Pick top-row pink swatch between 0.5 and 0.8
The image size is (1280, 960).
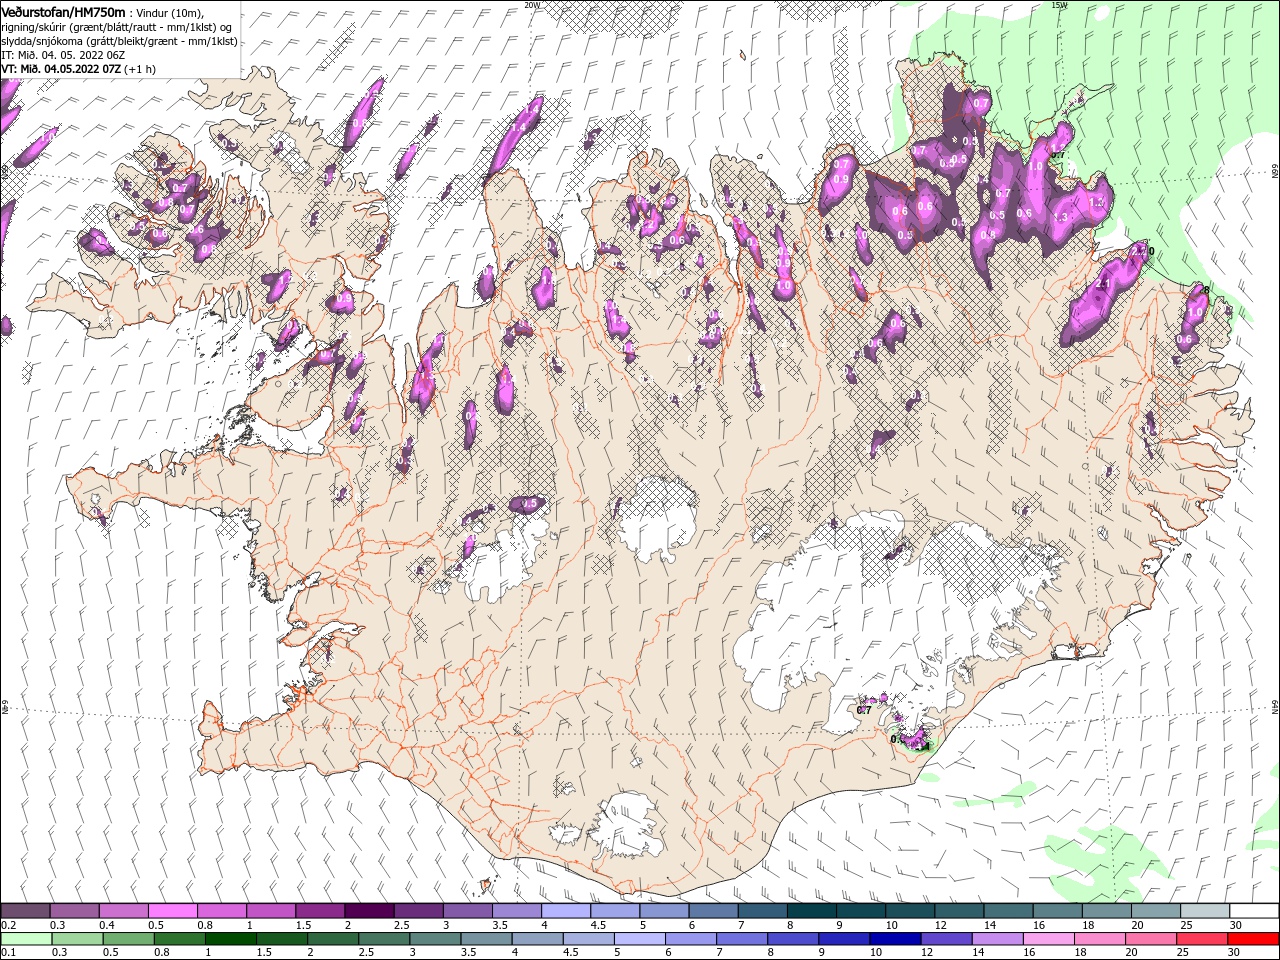(x=172, y=910)
